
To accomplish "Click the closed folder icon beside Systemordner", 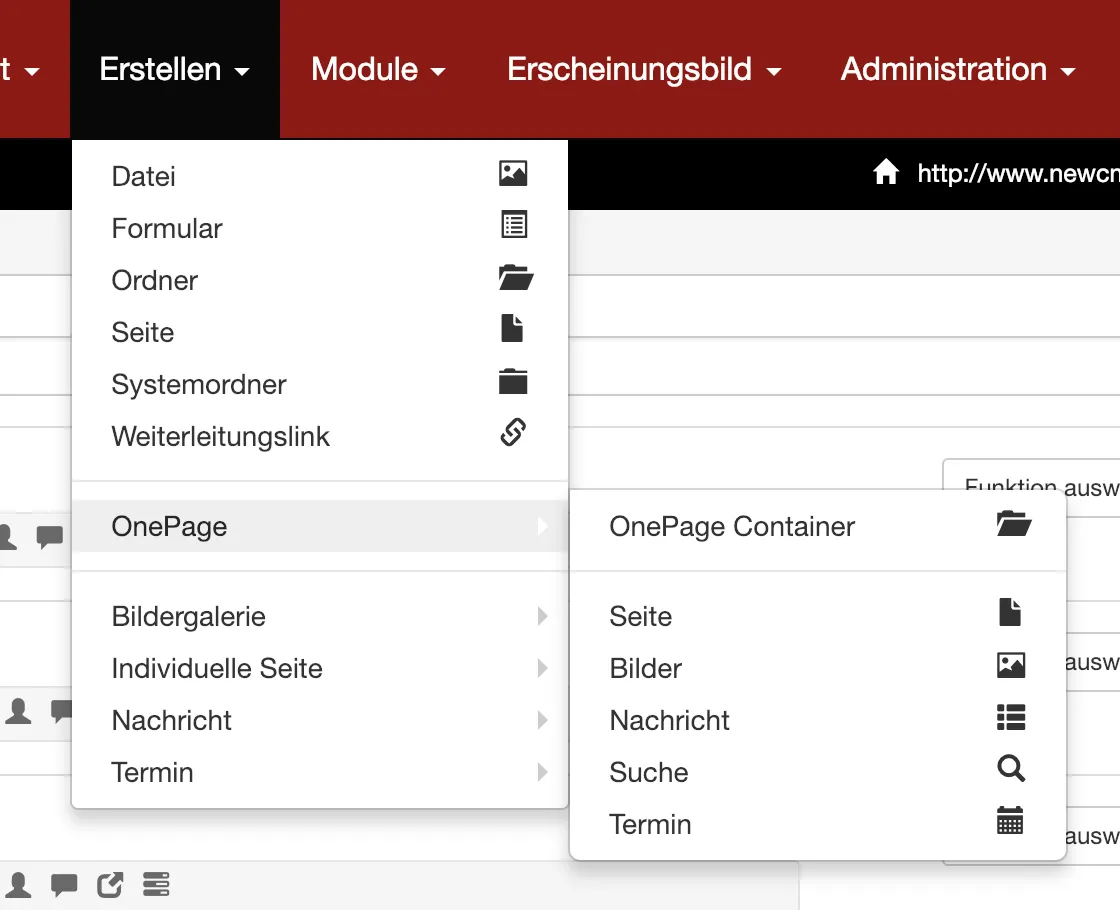I will tap(513, 381).
